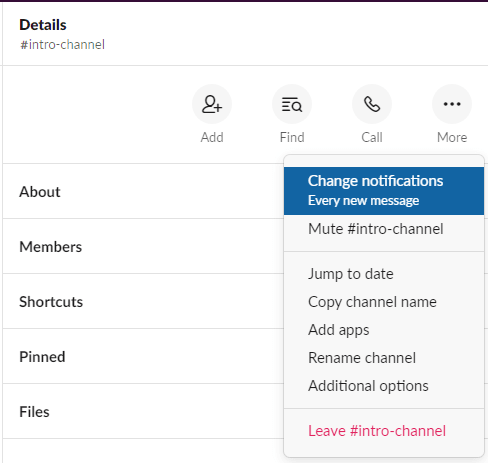
Task: Select Change notifications menu entry
Action: click(384, 191)
